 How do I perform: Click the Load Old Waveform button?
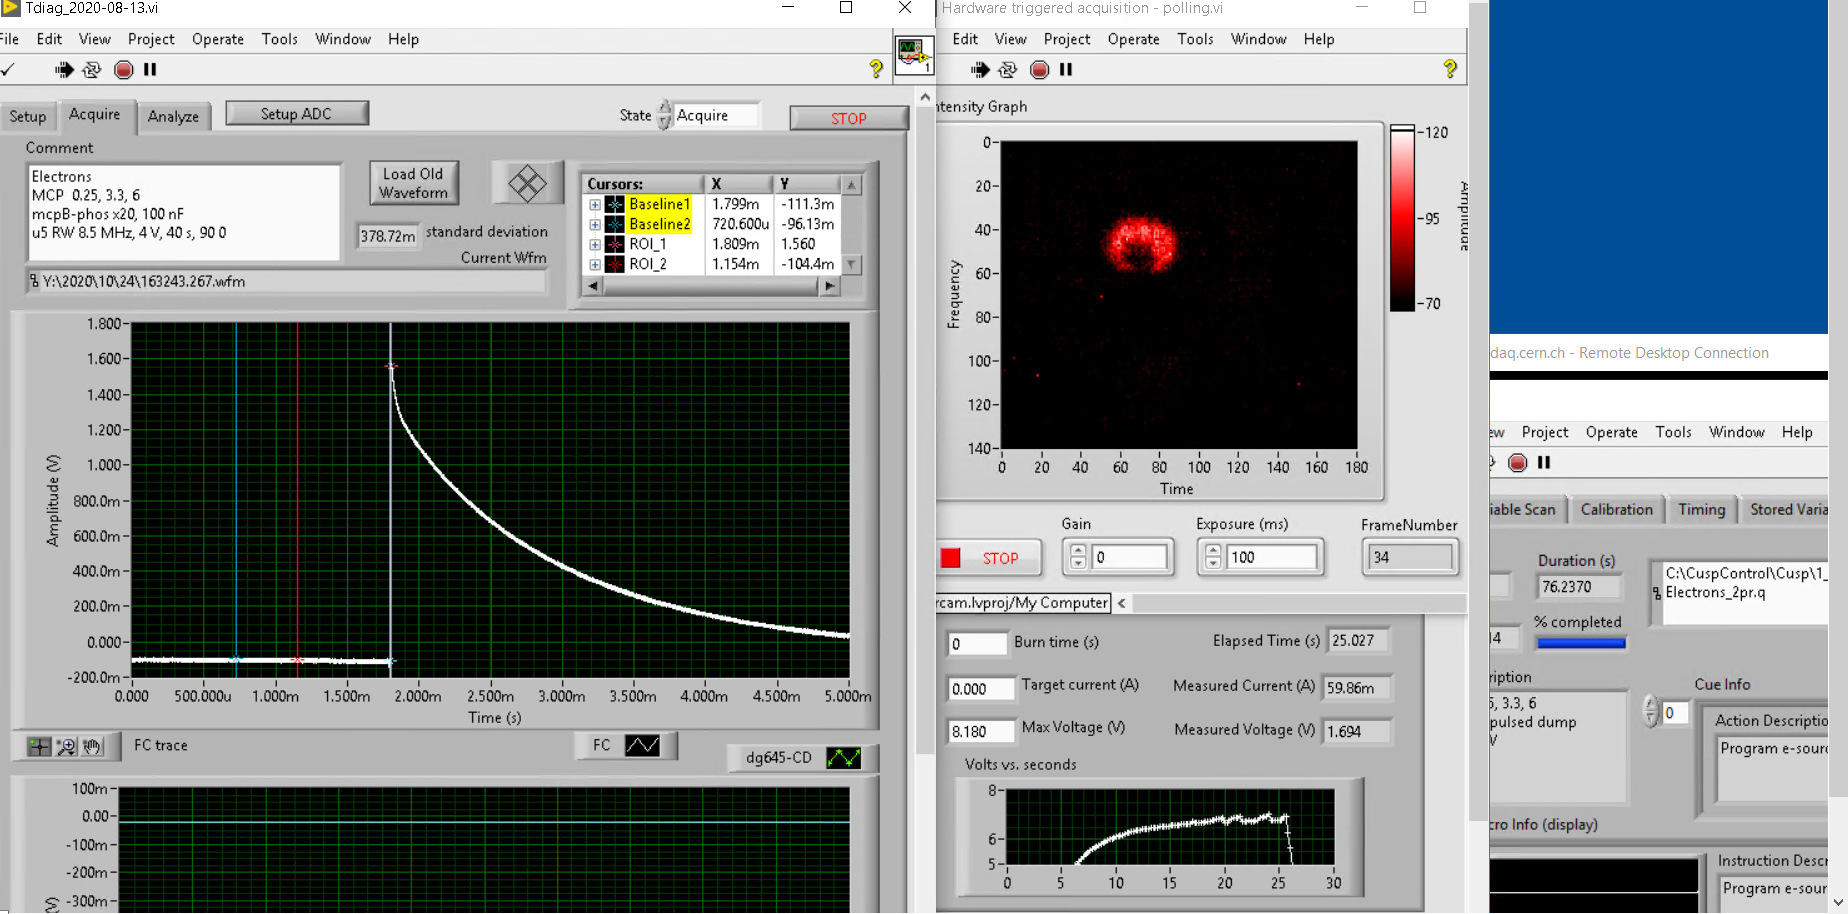point(413,183)
